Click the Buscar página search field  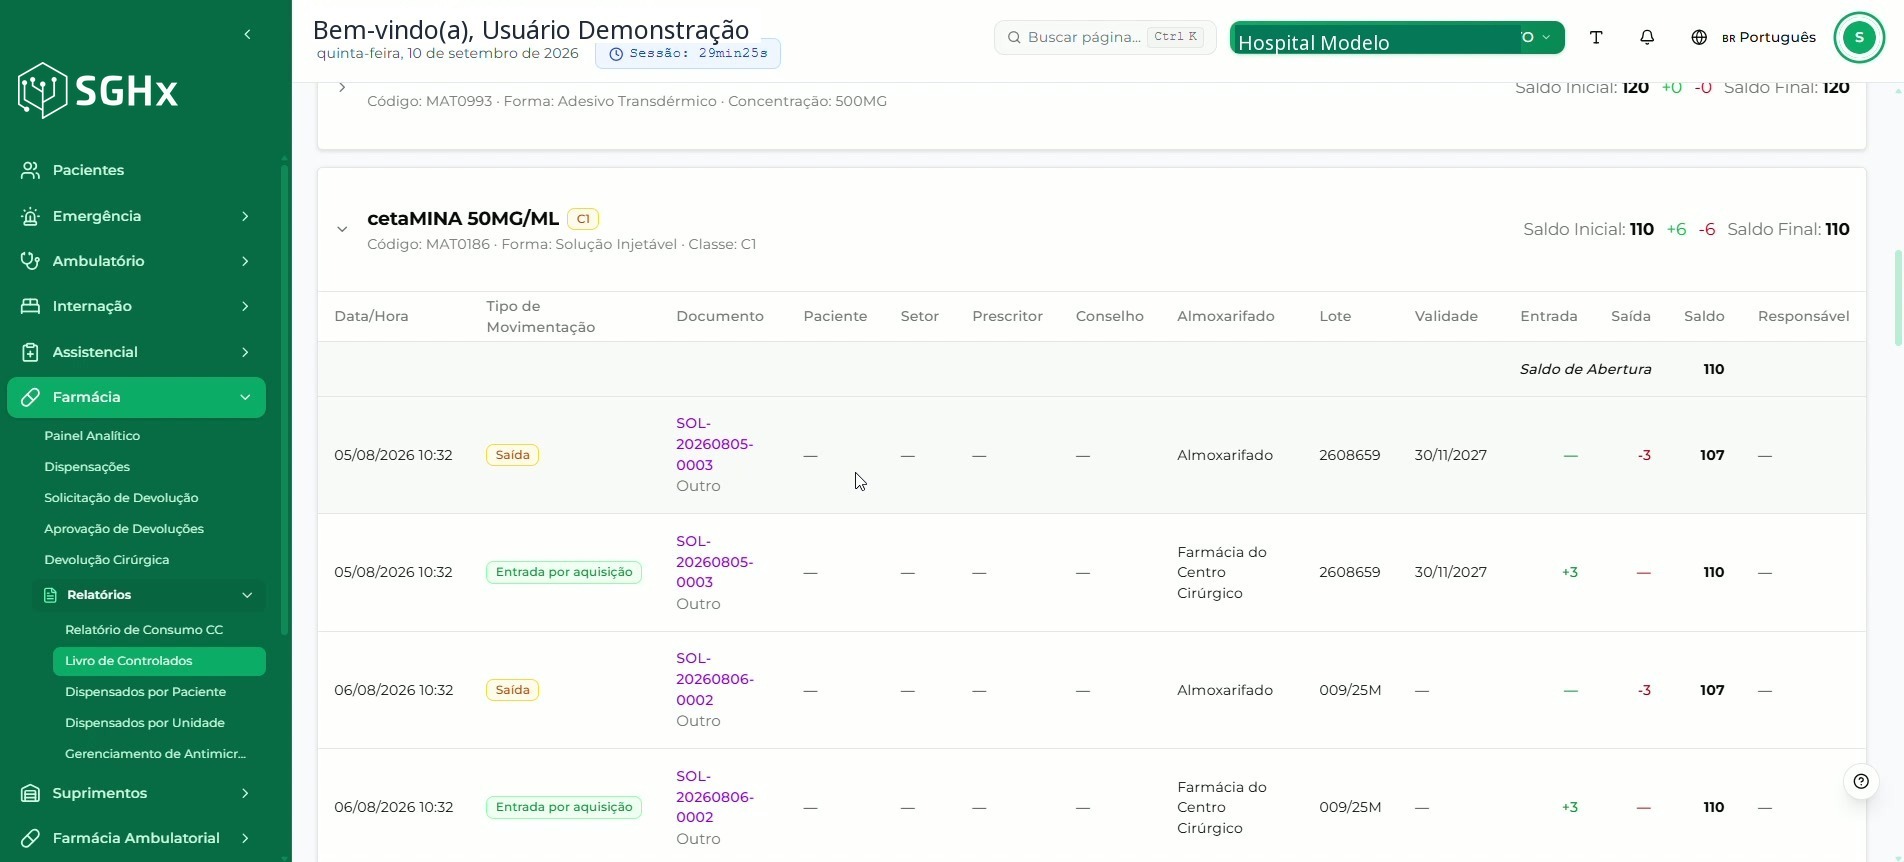1105,37
